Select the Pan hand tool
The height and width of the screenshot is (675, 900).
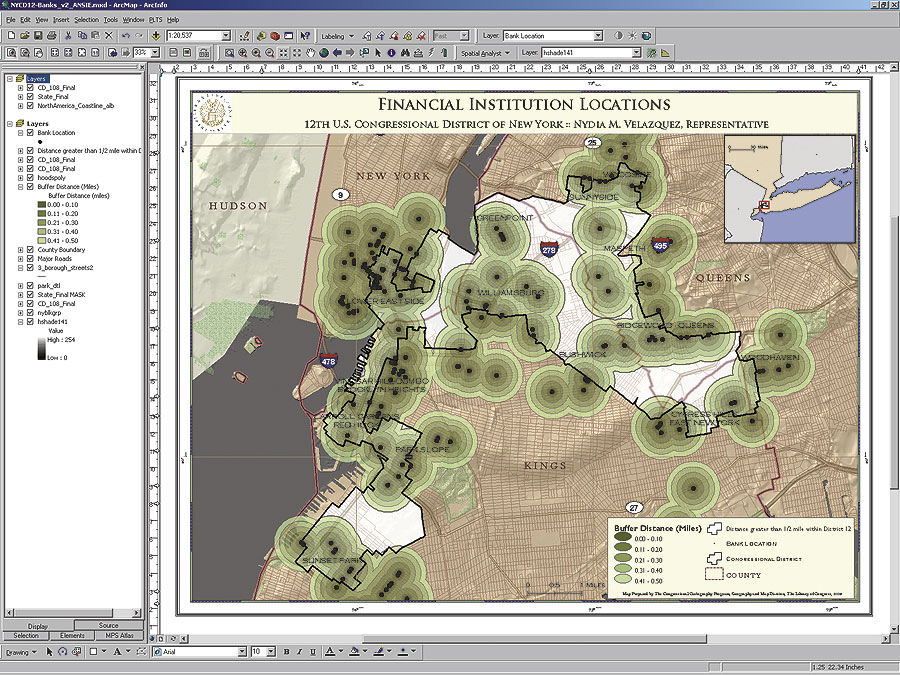[311, 52]
